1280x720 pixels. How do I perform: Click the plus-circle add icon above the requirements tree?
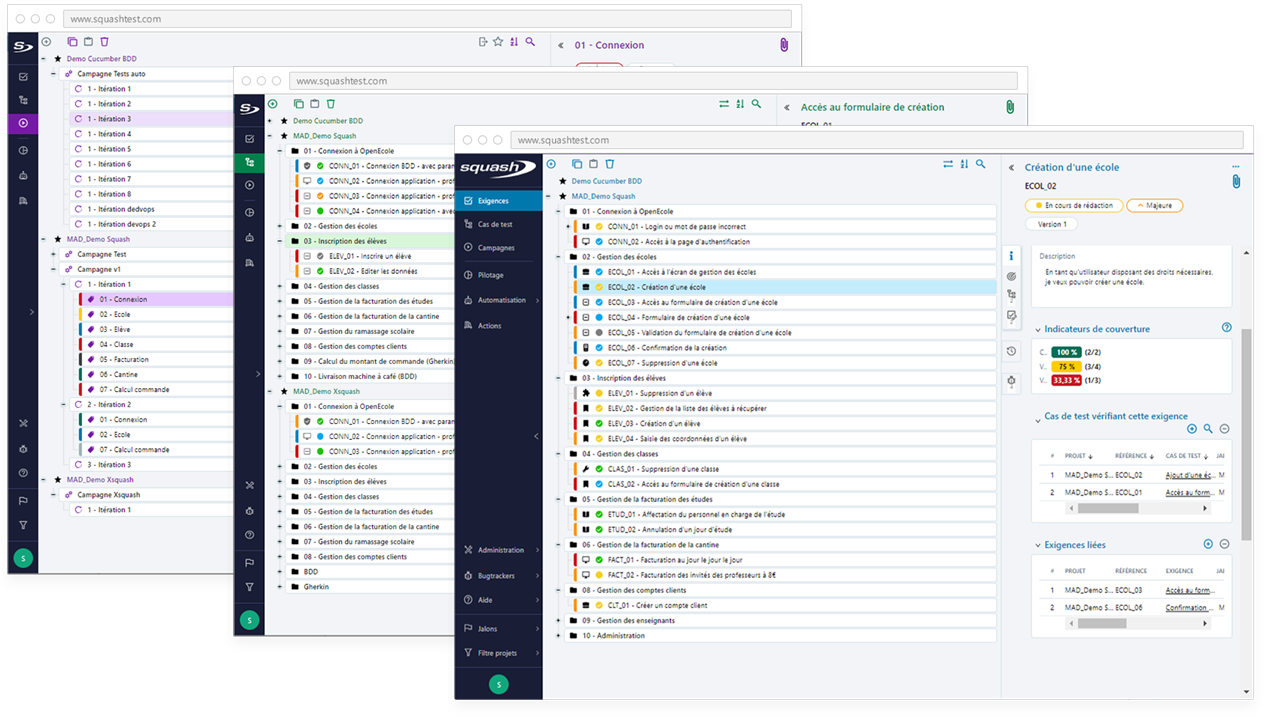551,164
